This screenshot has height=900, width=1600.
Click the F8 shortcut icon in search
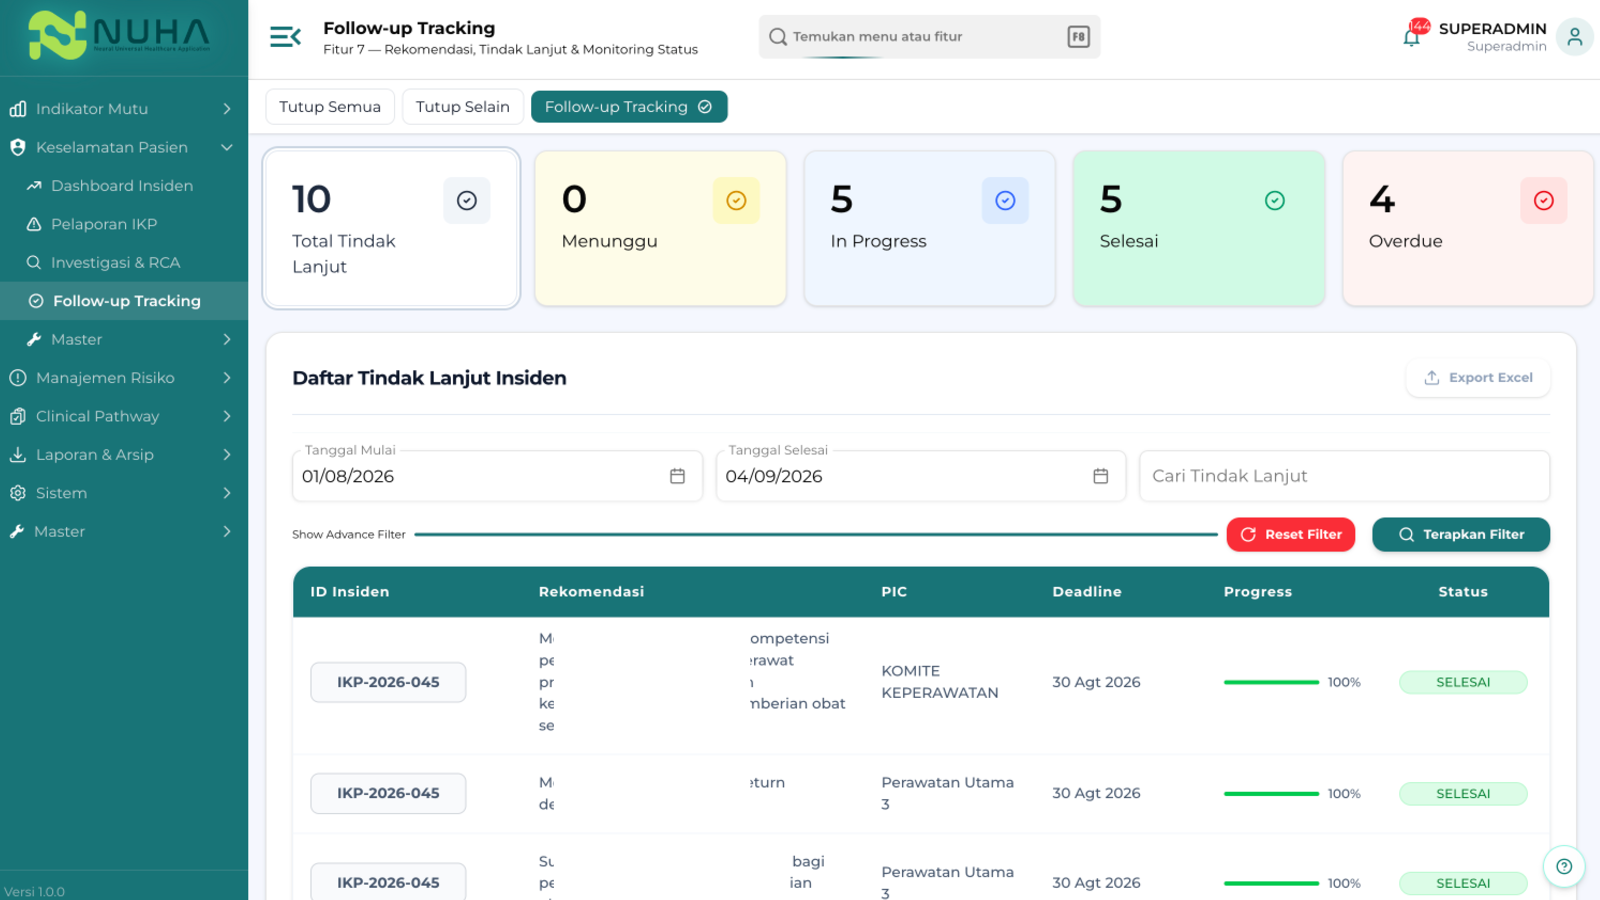coord(1078,37)
